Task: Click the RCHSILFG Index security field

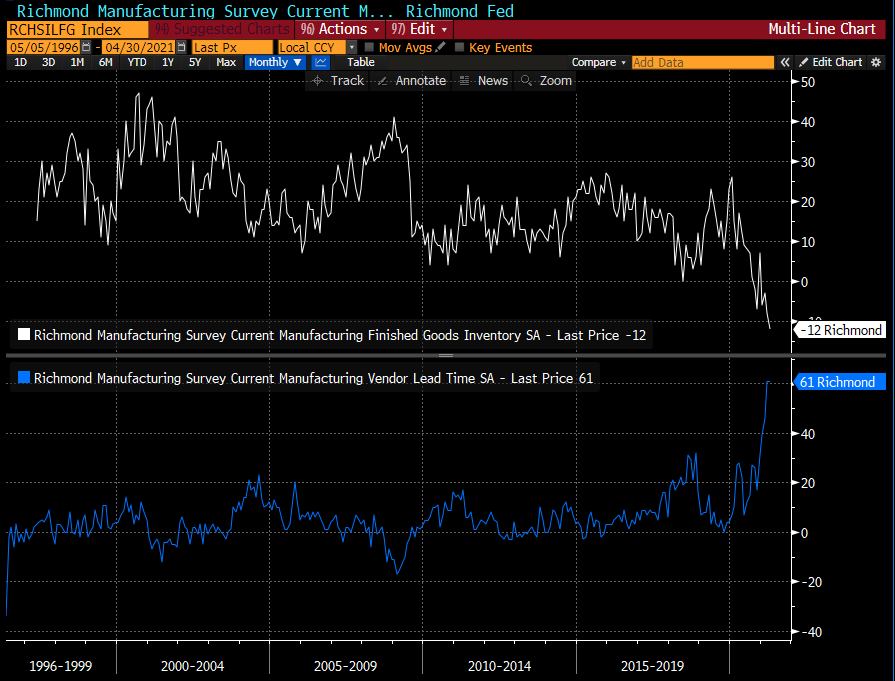Action: click(x=78, y=30)
